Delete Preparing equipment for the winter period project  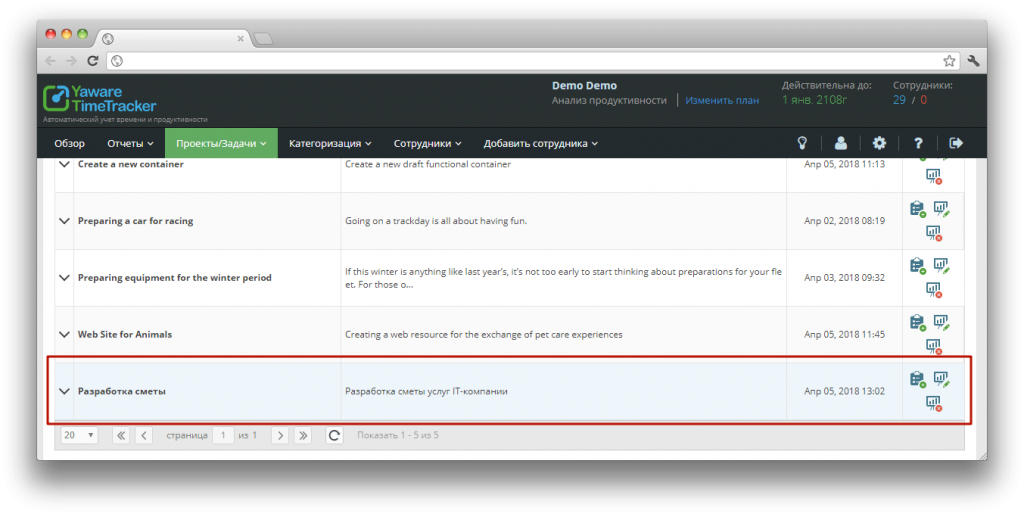click(x=934, y=289)
